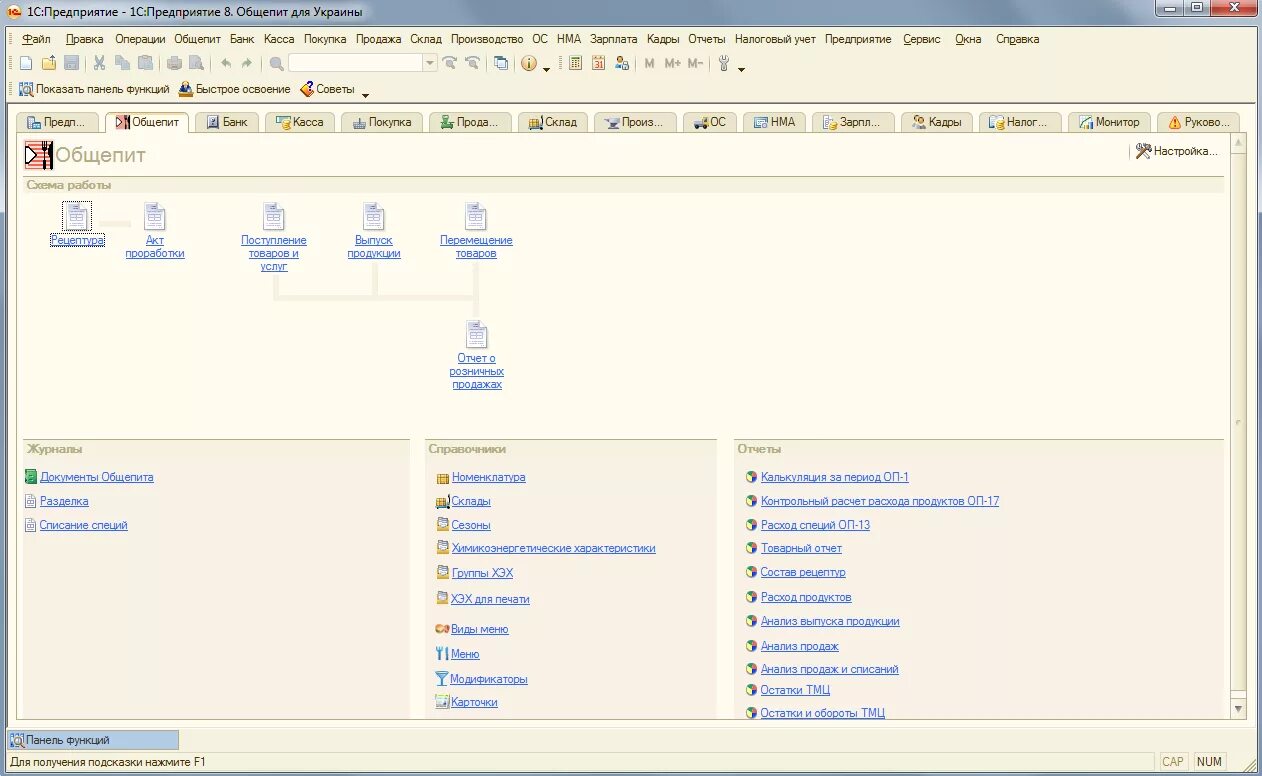Click the New document toolbar icon
1262x776 pixels.
(26, 63)
